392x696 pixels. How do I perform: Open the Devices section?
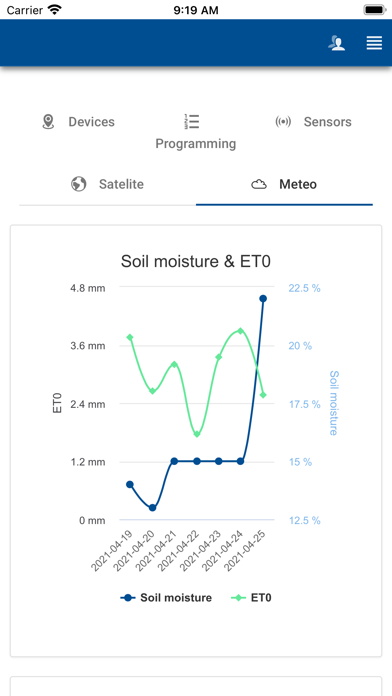pos(78,122)
